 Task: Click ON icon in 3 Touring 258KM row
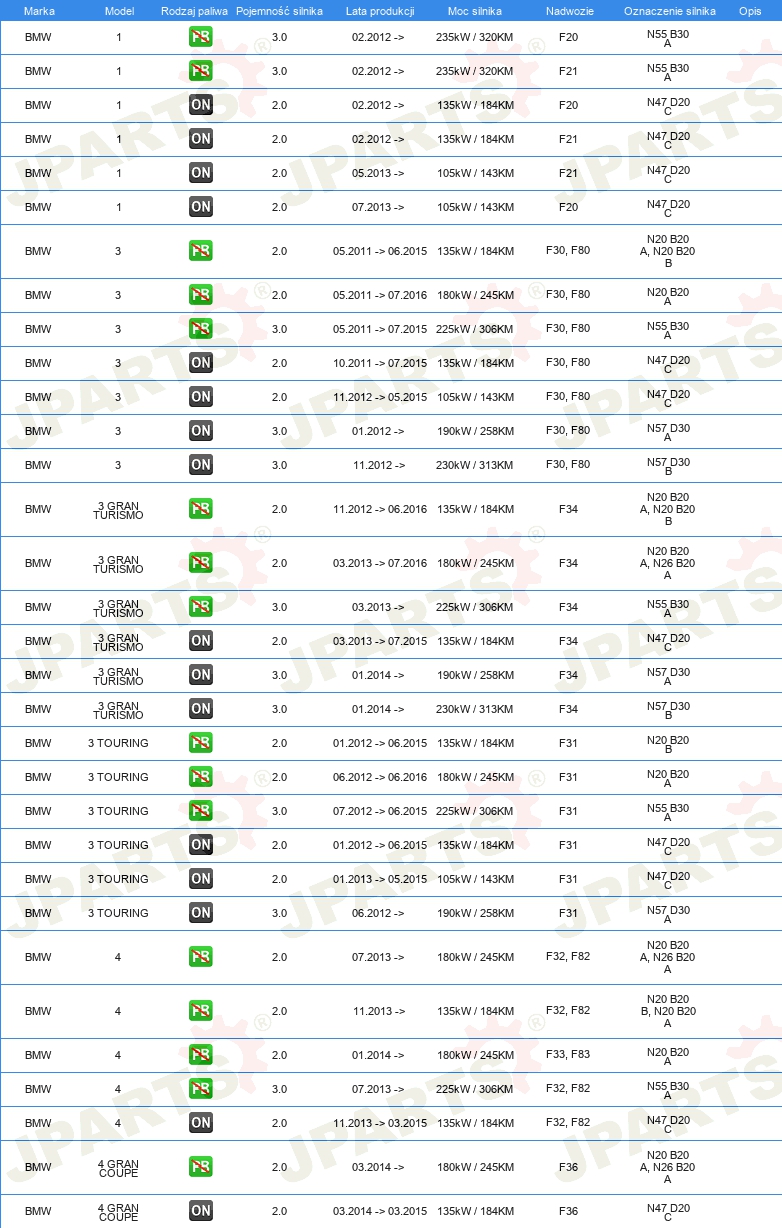[201, 913]
